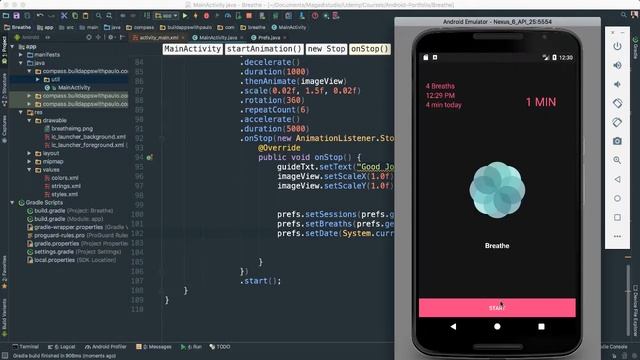Image resolution: width=640 pixels, height=360 pixels.
Task: Take a screenshot with the emulator camera icon
Action: point(617,141)
